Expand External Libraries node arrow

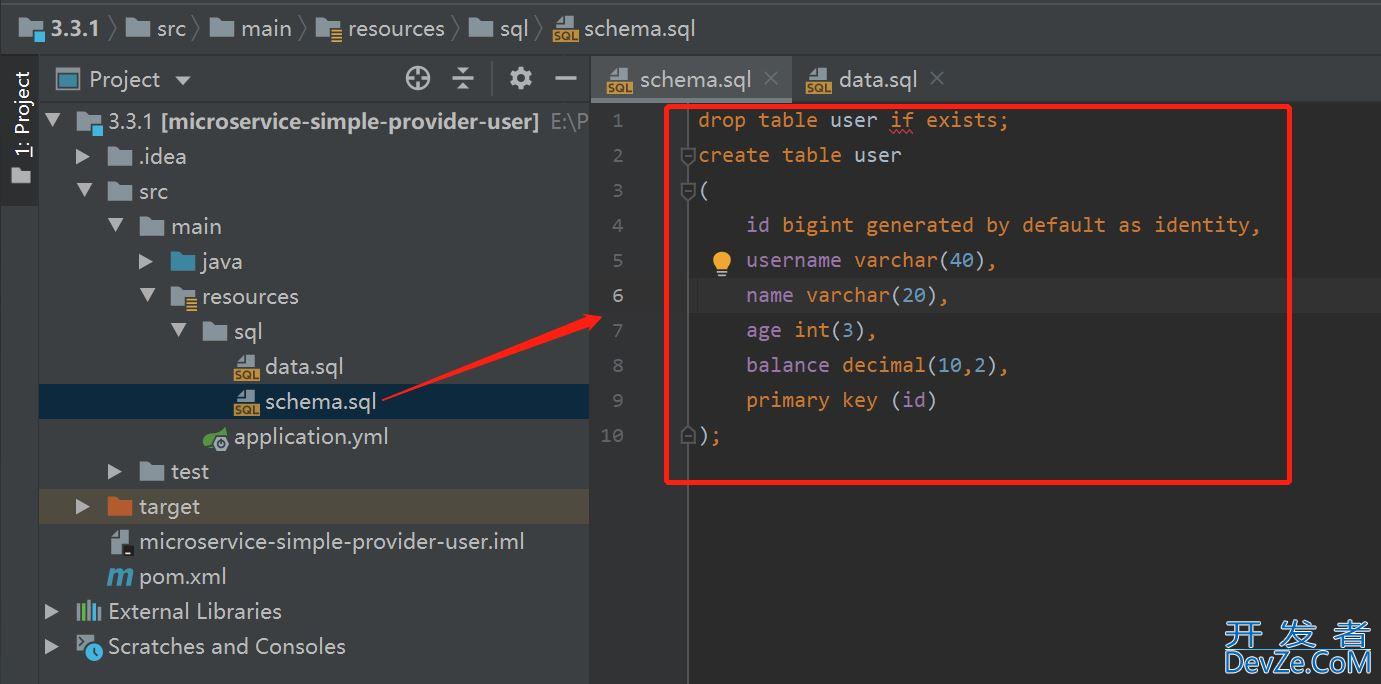click(x=52, y=612)
